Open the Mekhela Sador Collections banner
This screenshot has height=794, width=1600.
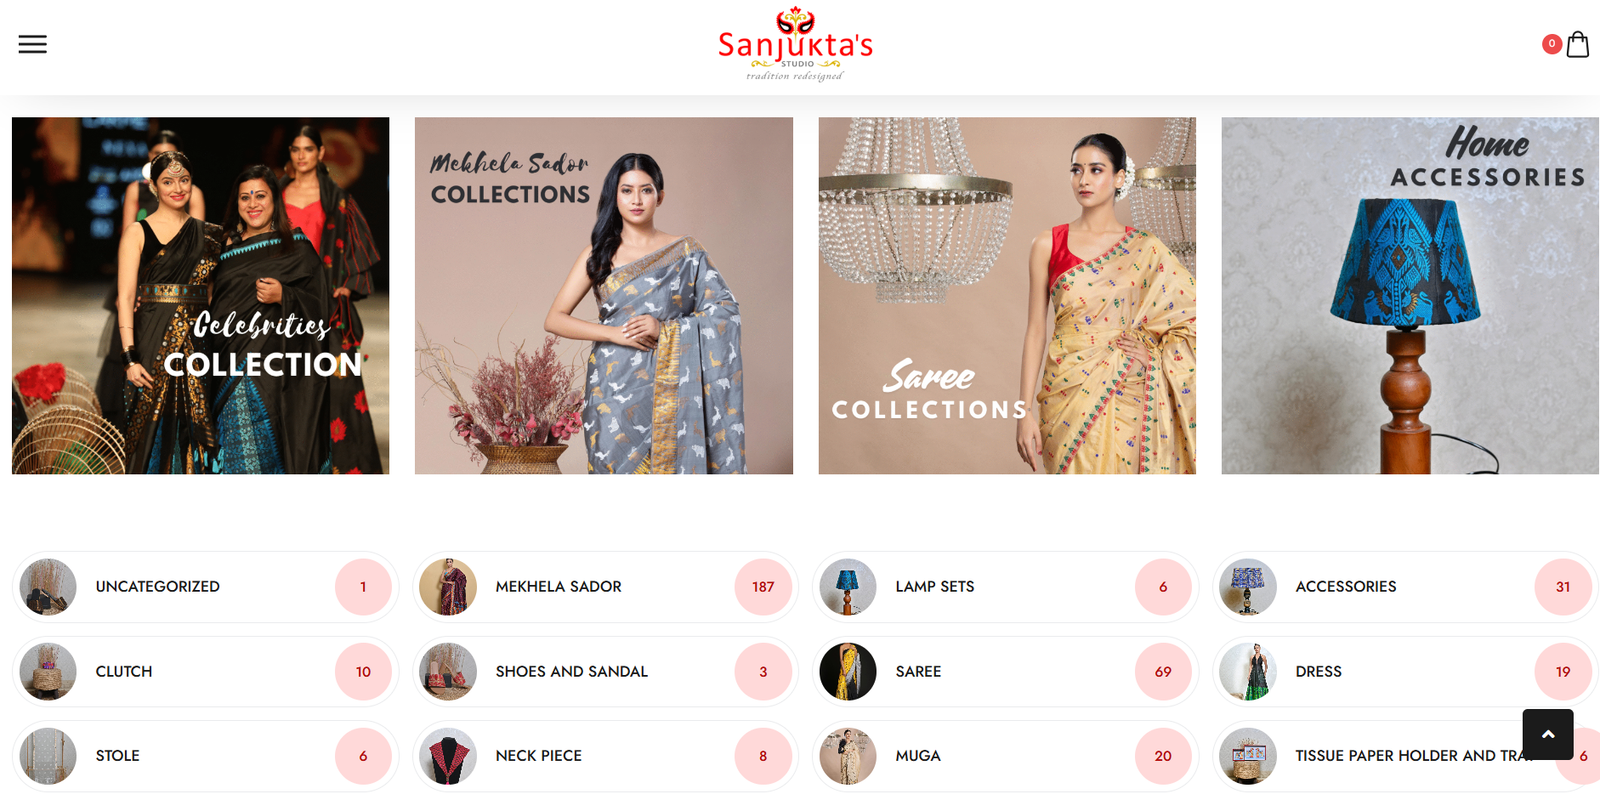click(x=604, y=296)
